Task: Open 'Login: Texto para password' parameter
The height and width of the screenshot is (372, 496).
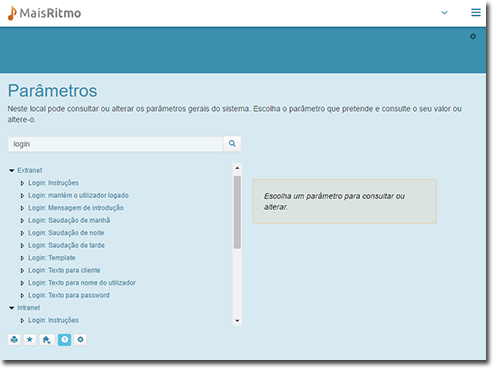Action: tap(69, 295)
